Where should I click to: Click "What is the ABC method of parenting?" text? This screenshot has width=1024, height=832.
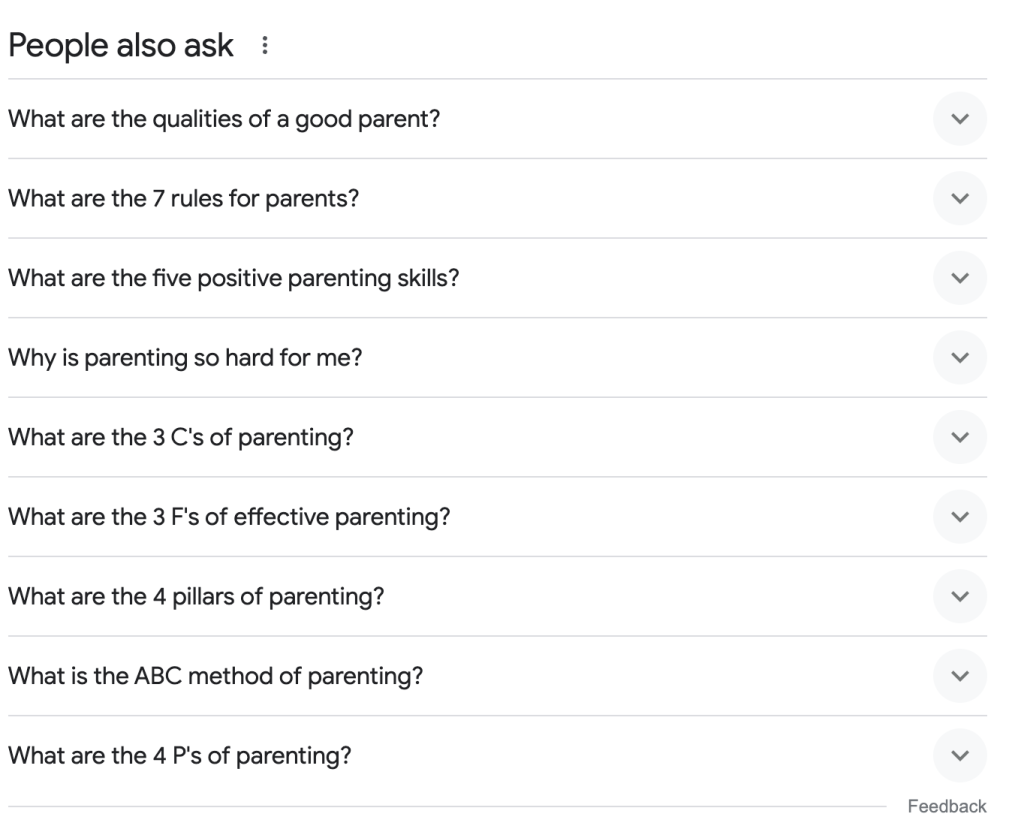[215, 675]
